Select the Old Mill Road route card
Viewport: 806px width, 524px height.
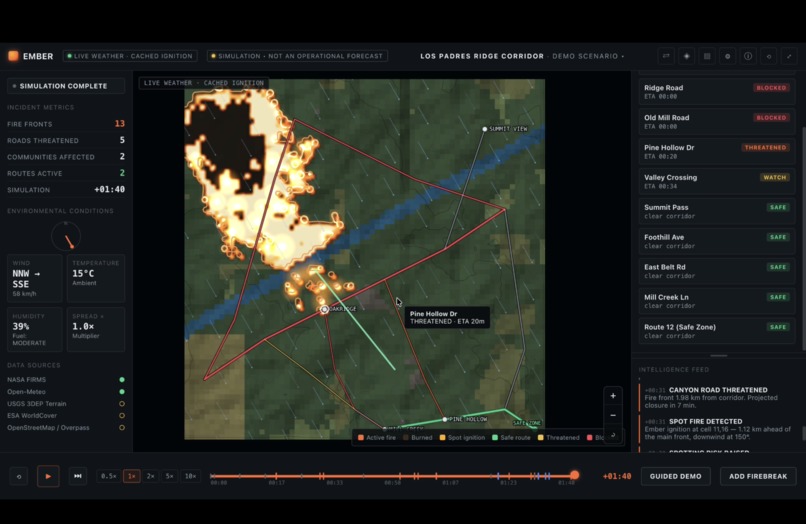pos(717,121)
